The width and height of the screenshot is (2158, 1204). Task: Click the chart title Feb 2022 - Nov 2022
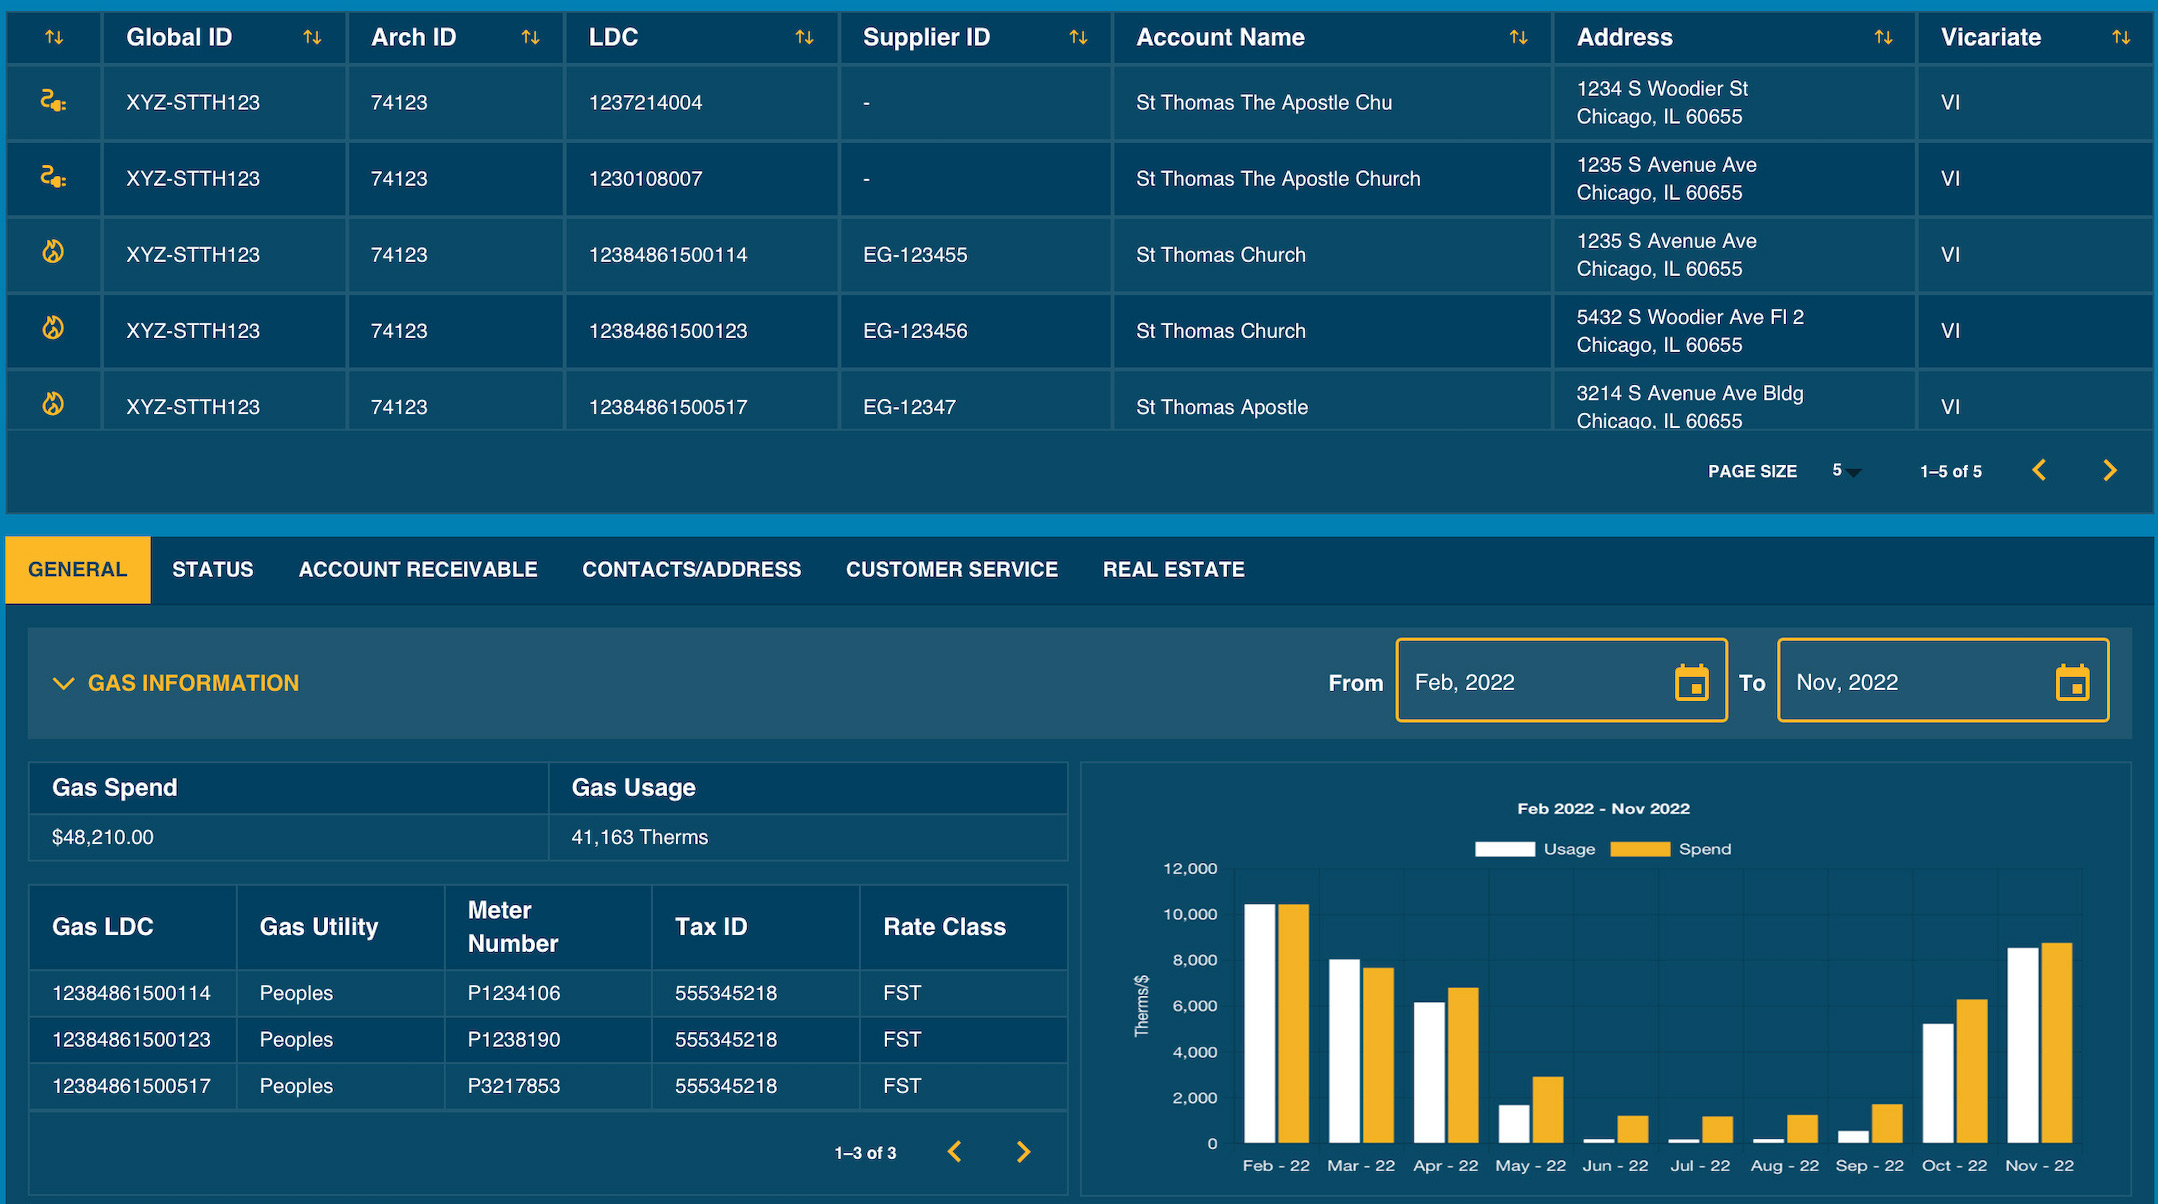pos(1603,808)
